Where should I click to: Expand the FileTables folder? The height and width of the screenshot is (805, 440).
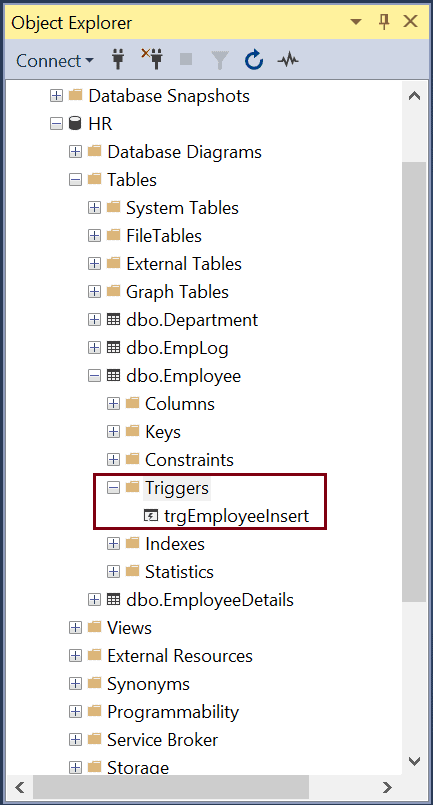94,236
